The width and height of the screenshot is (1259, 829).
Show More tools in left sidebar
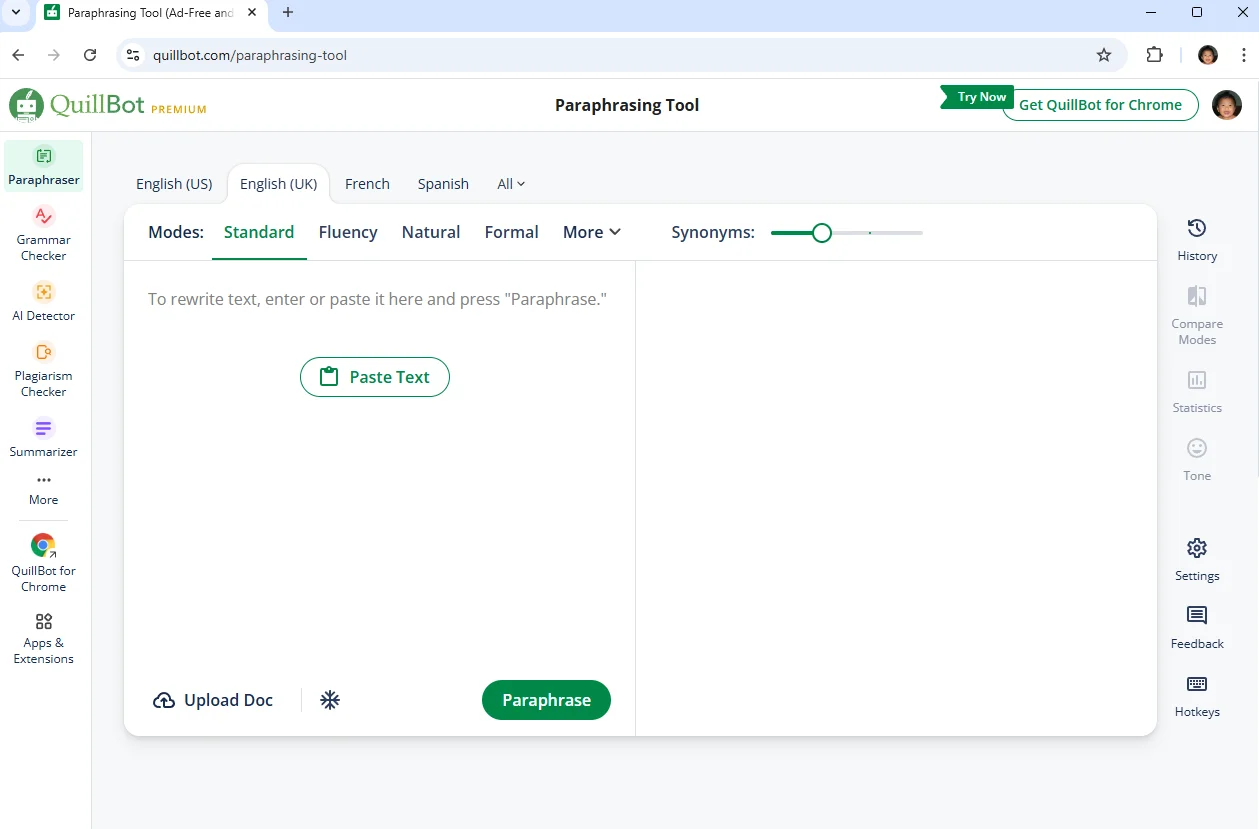coord(44,490)
